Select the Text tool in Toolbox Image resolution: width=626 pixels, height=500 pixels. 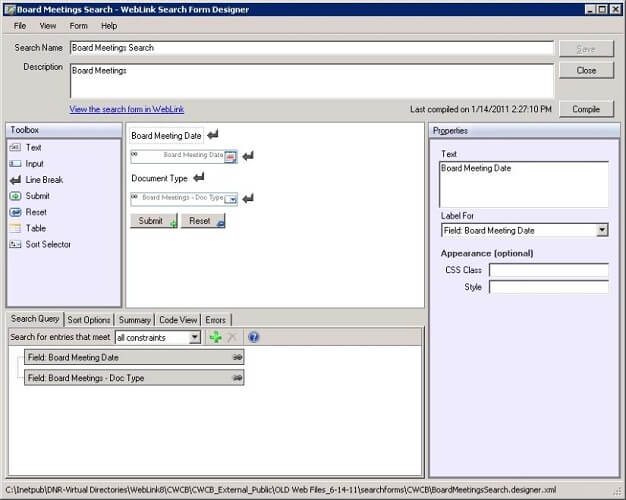26,147
